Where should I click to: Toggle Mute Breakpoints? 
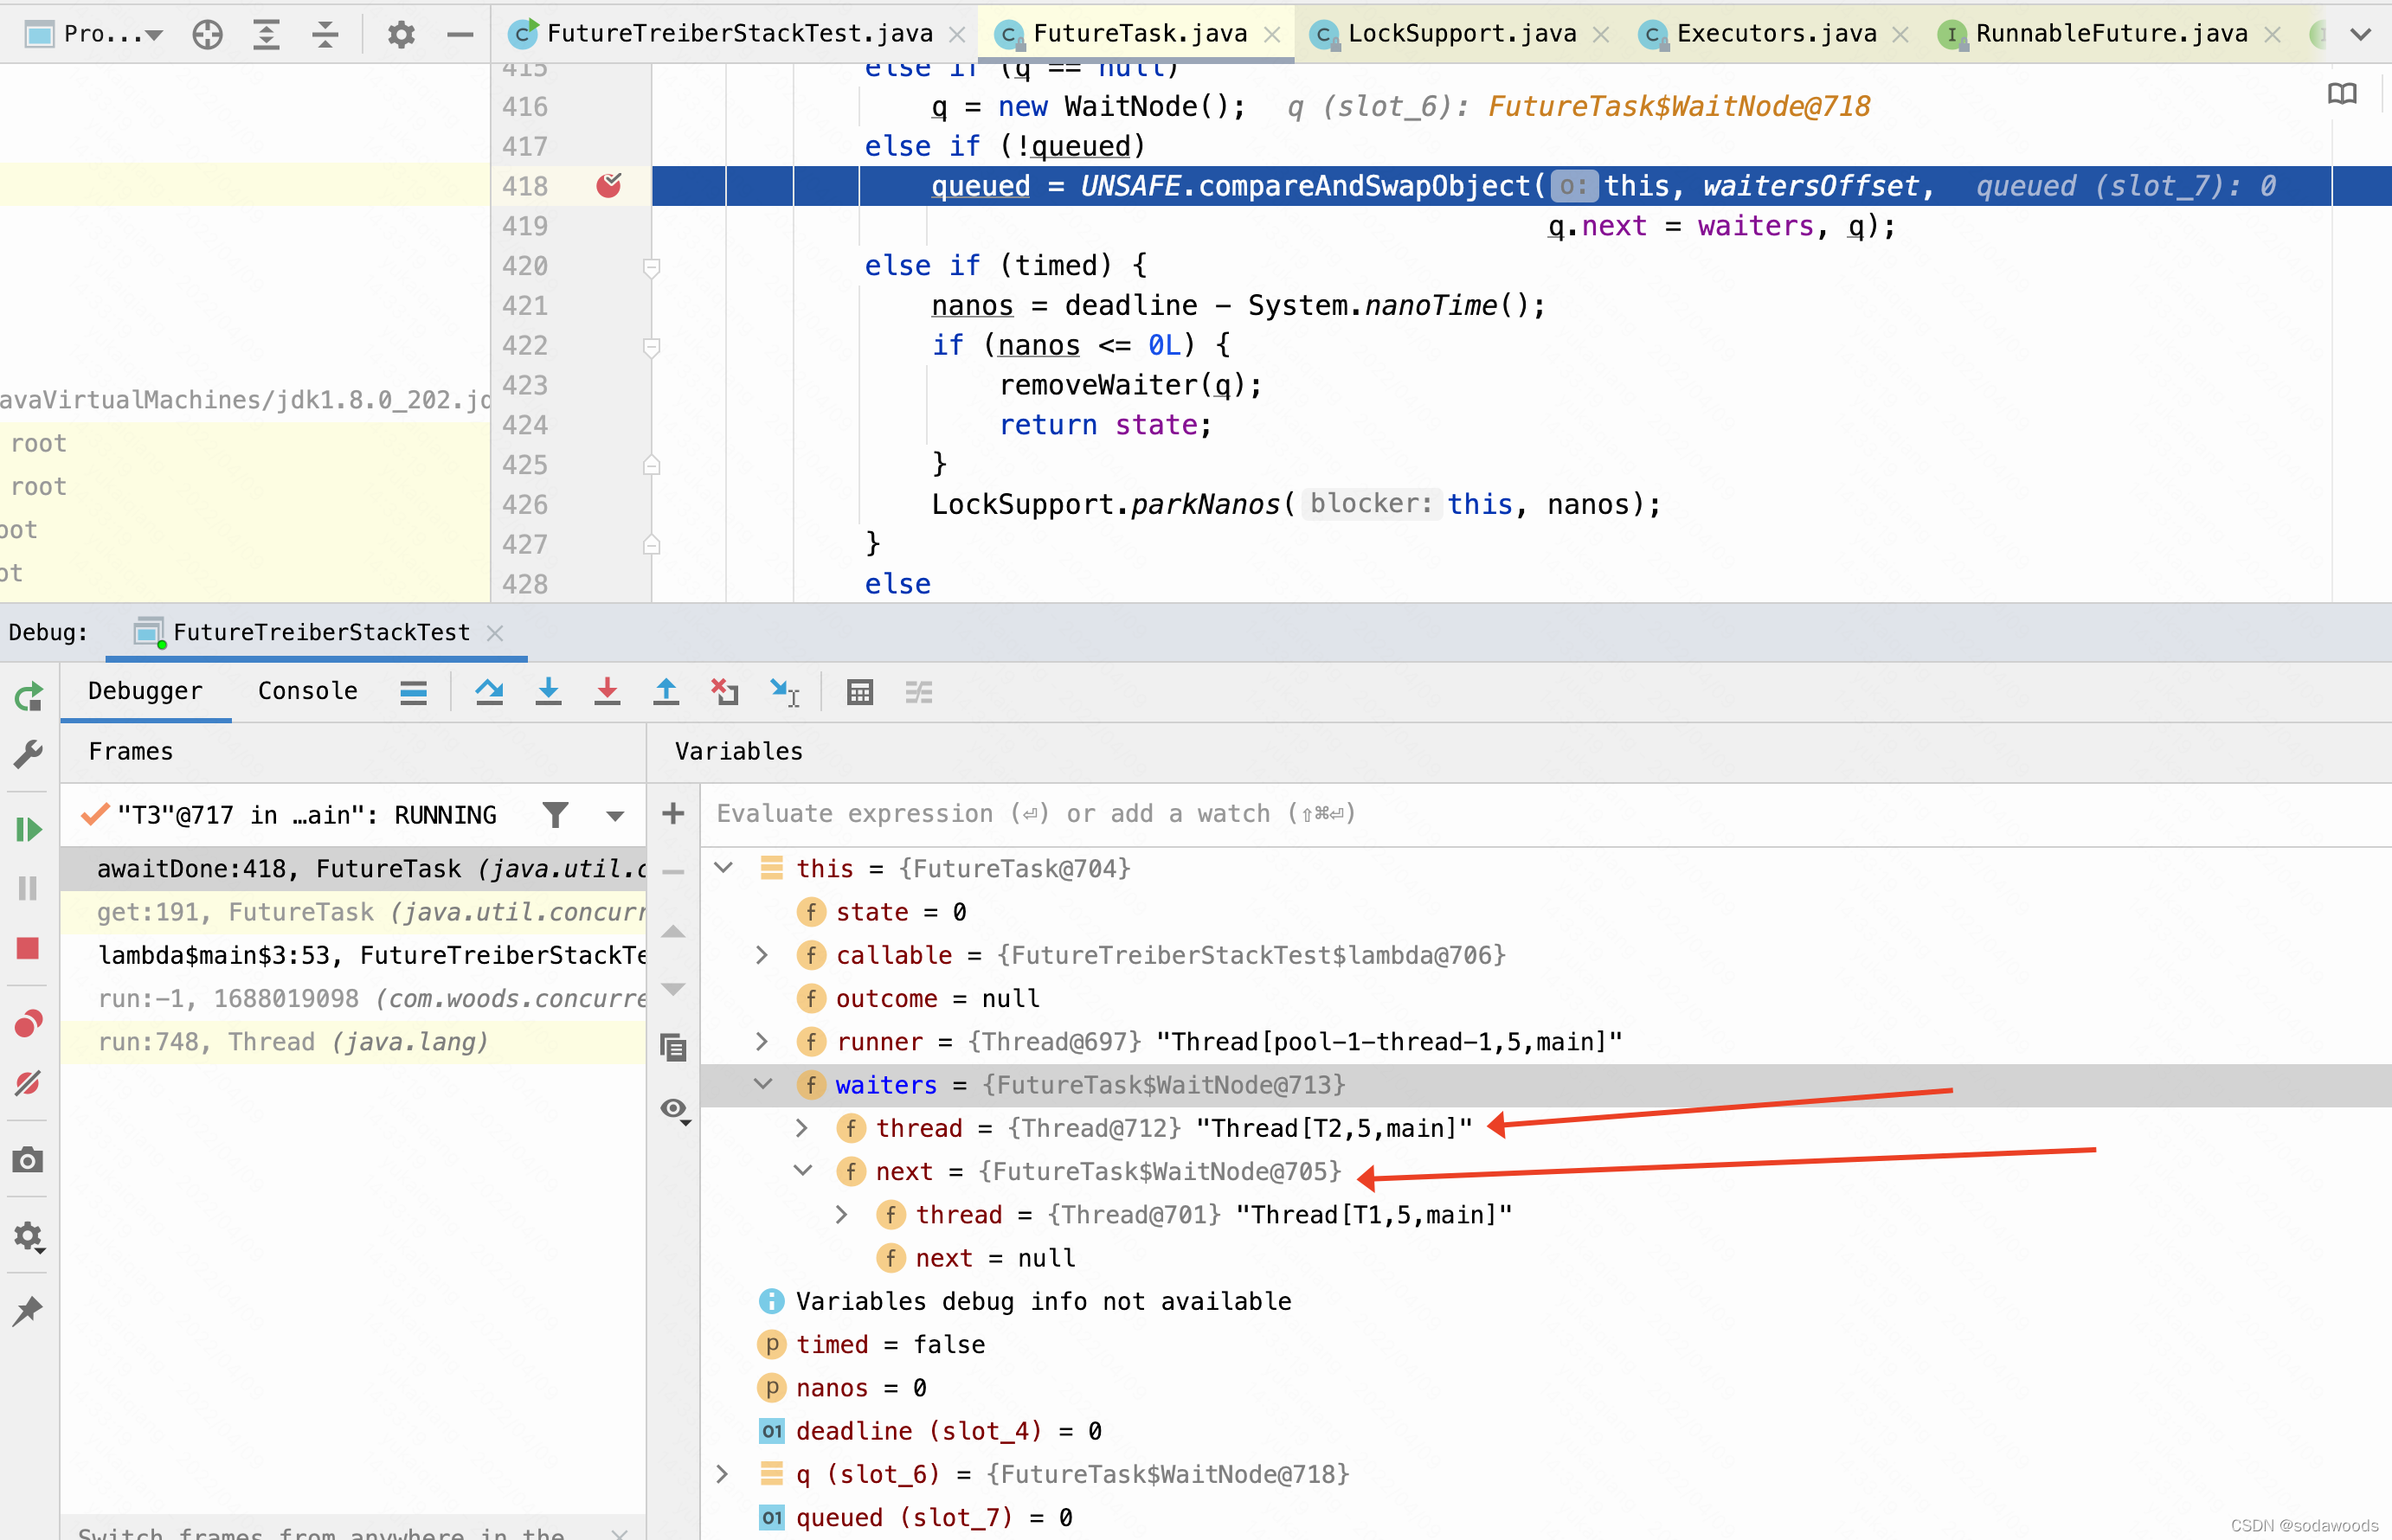coord(28,1083)
